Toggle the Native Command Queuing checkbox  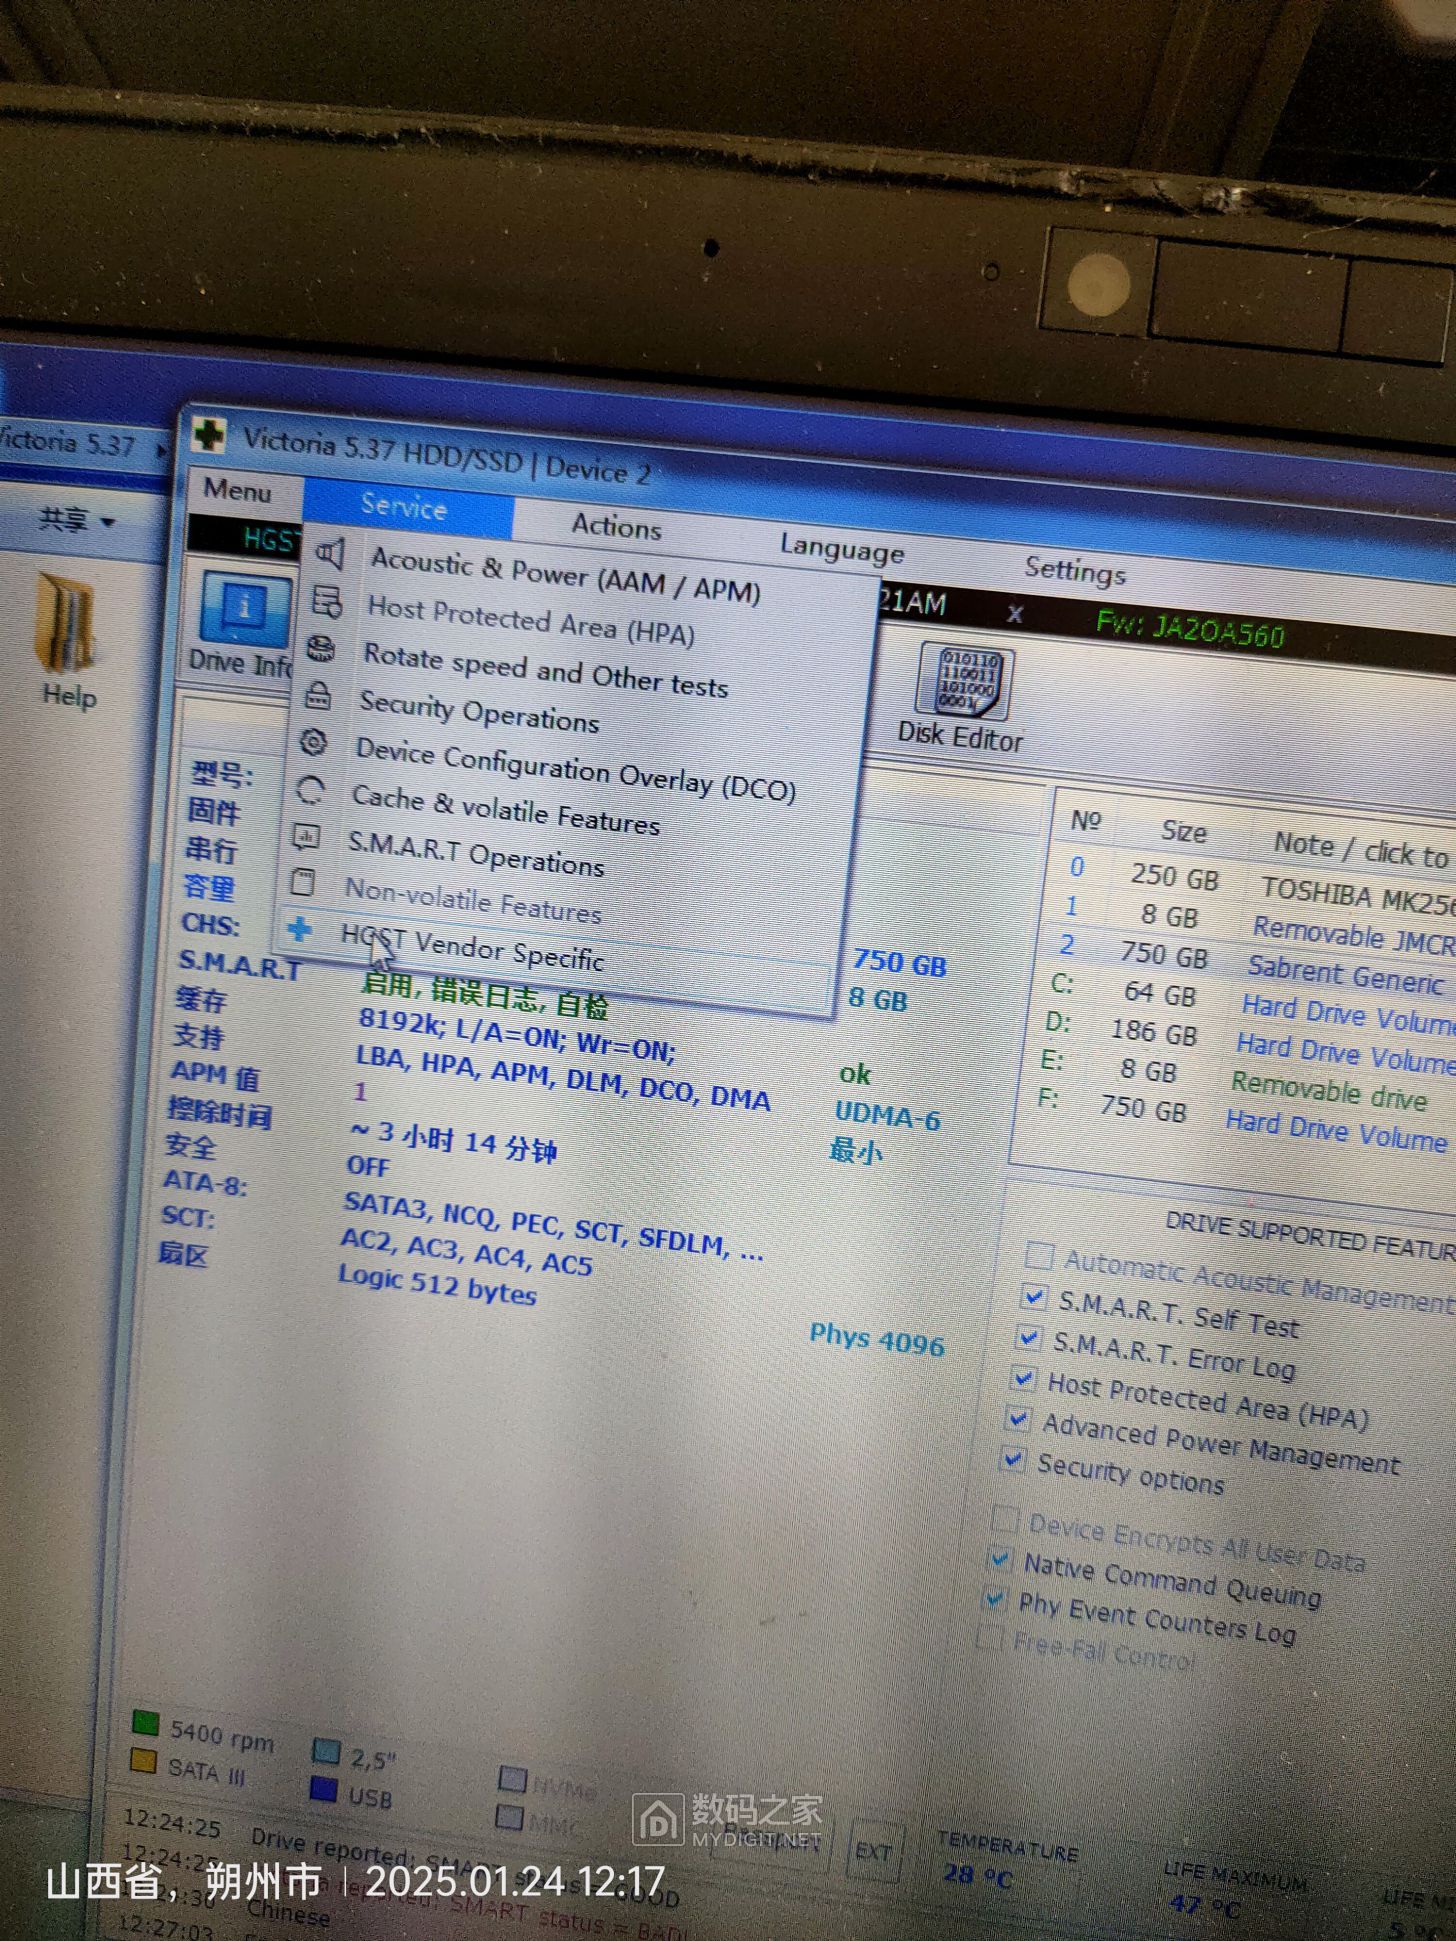999,1558
